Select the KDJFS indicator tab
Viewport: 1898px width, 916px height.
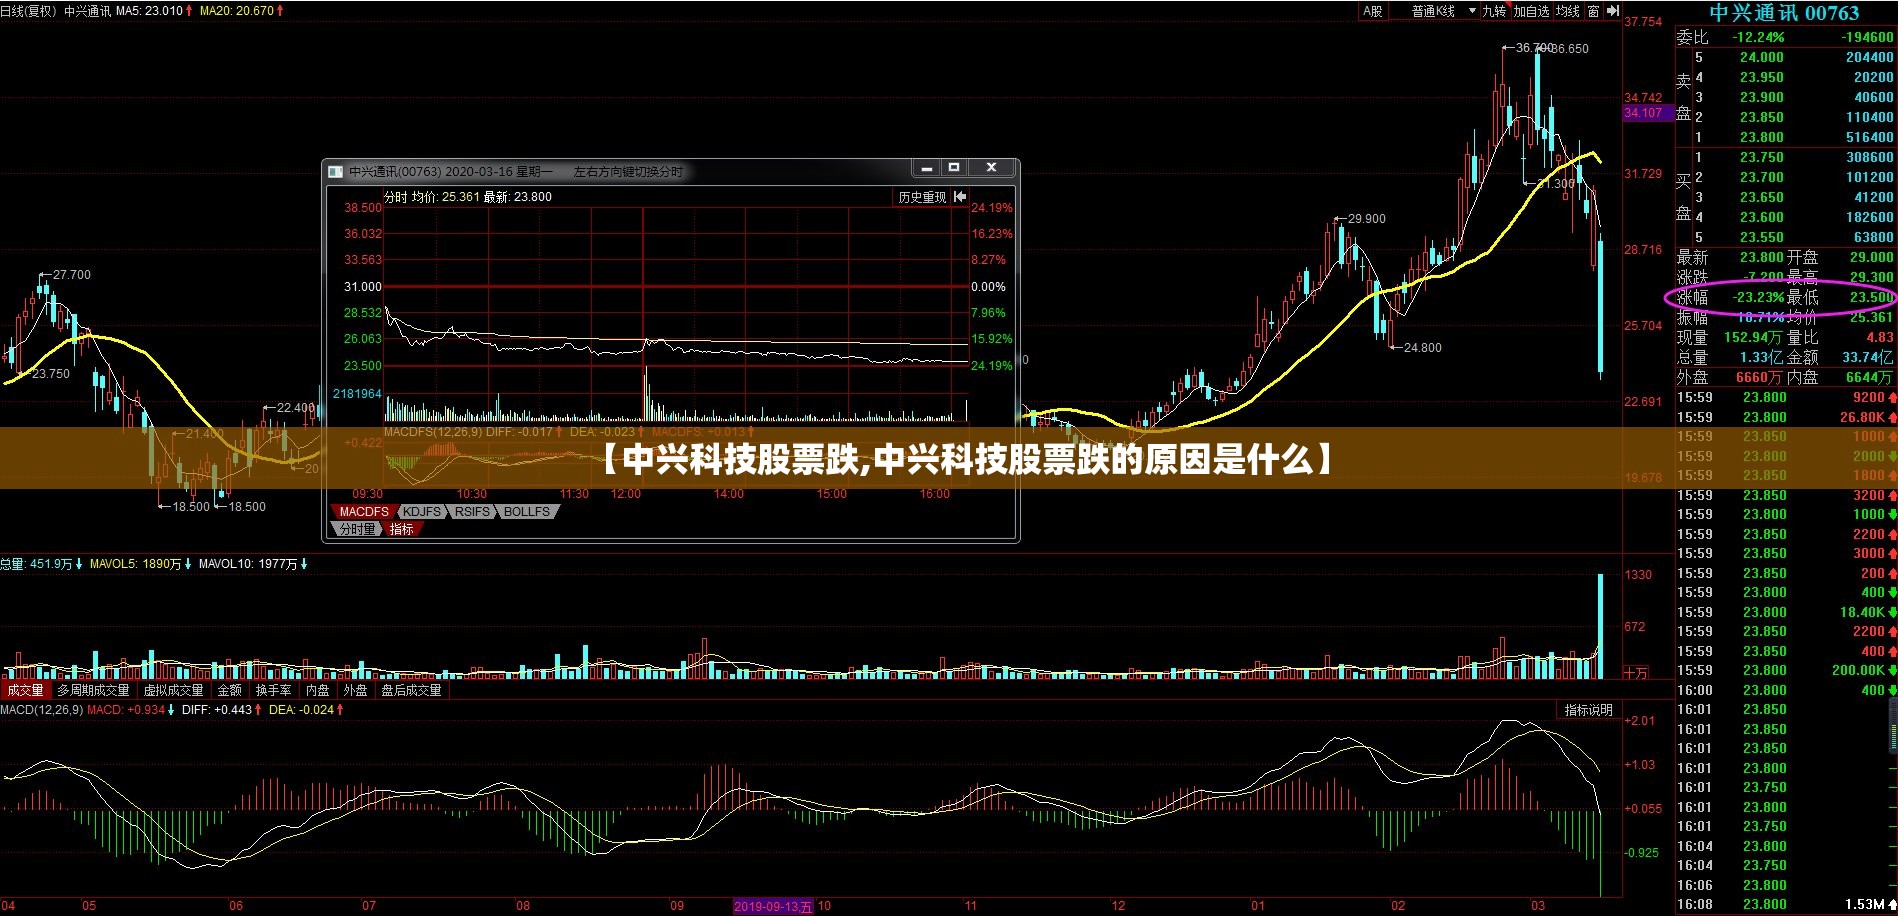point(422,511)
